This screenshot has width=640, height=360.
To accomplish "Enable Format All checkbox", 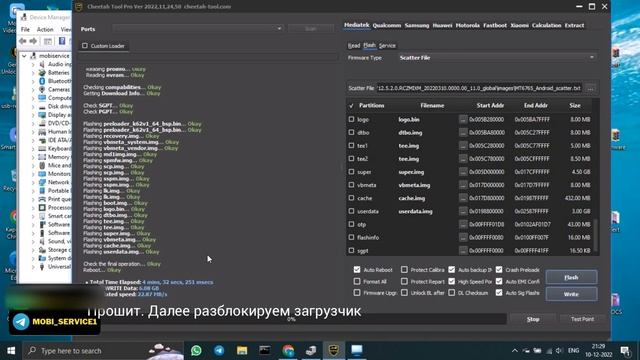I will pyautogui.click(x=357, y=281).
